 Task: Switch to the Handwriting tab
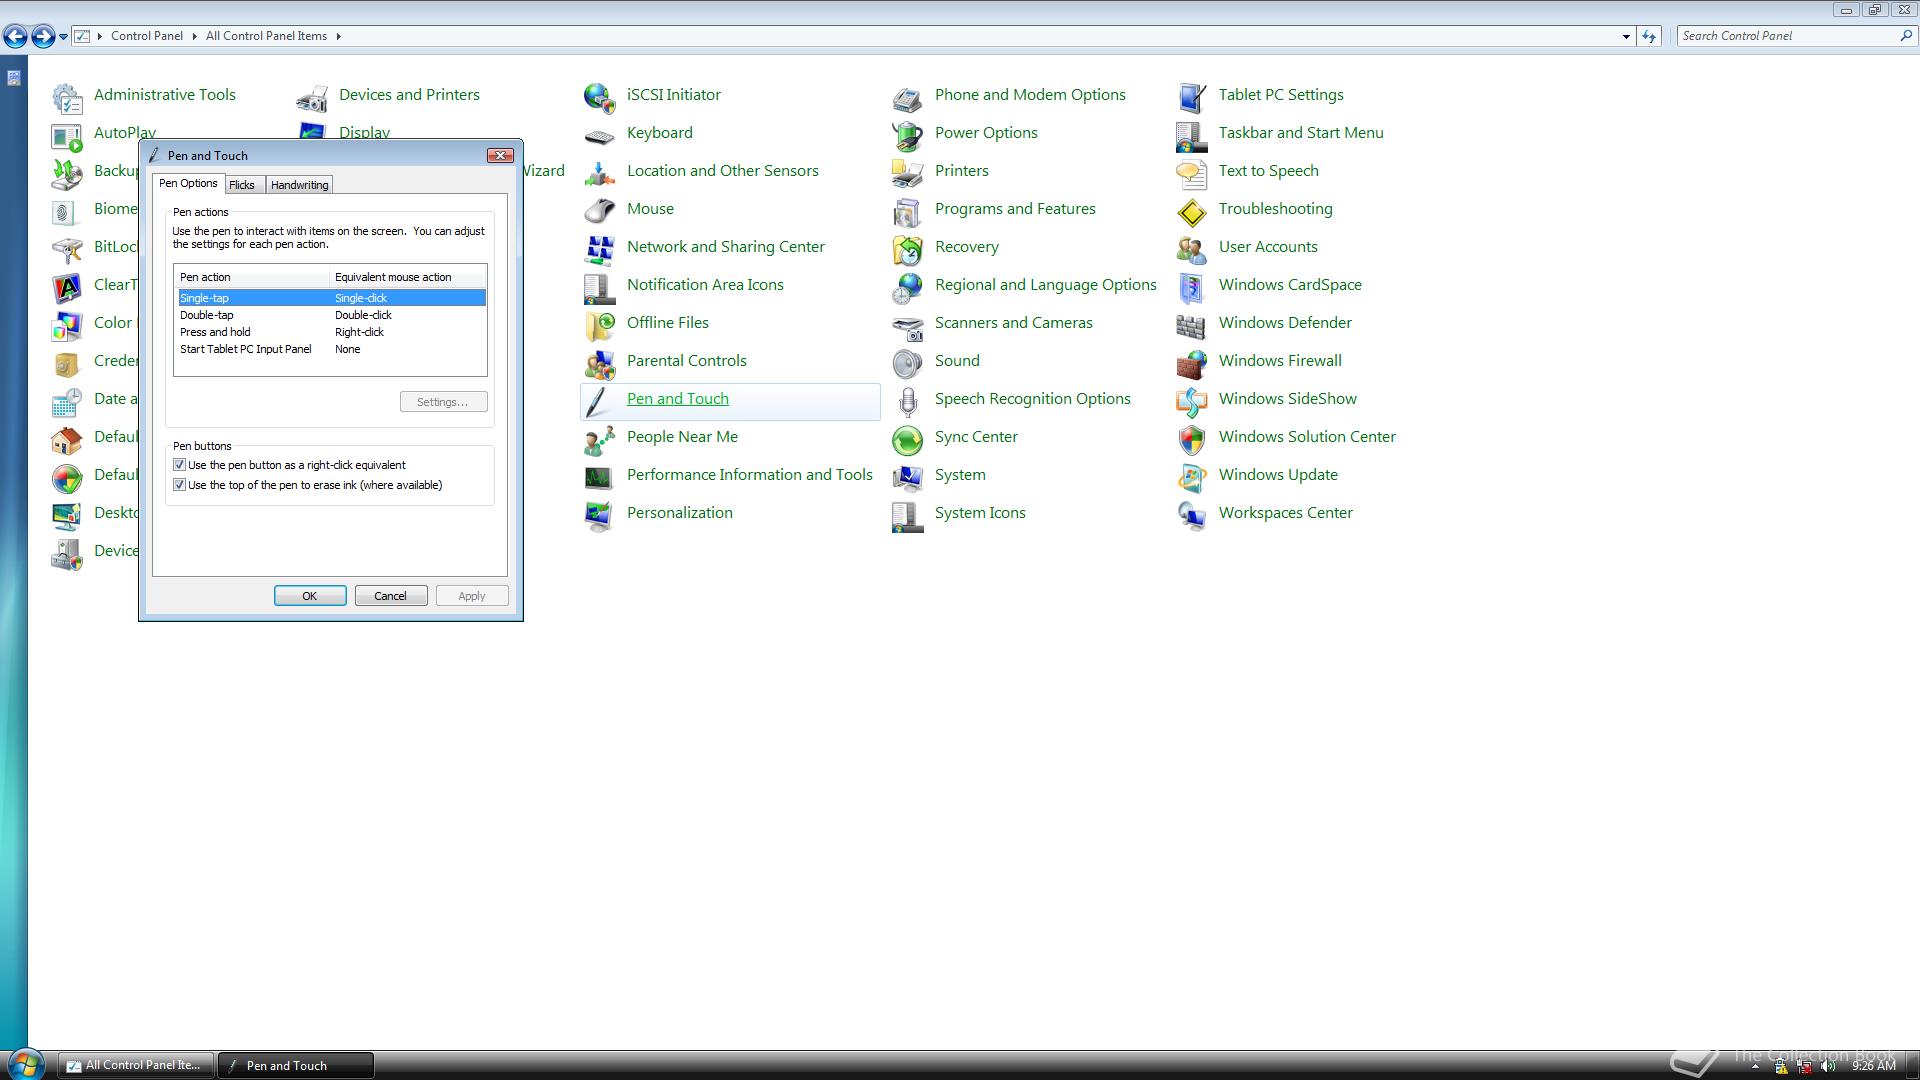coord(299,185)
